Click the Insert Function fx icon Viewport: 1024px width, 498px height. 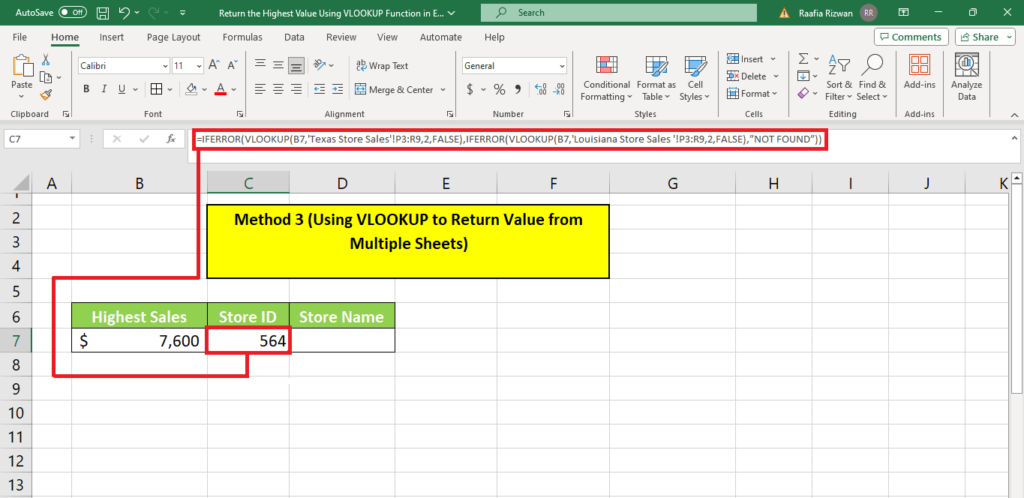171,139
